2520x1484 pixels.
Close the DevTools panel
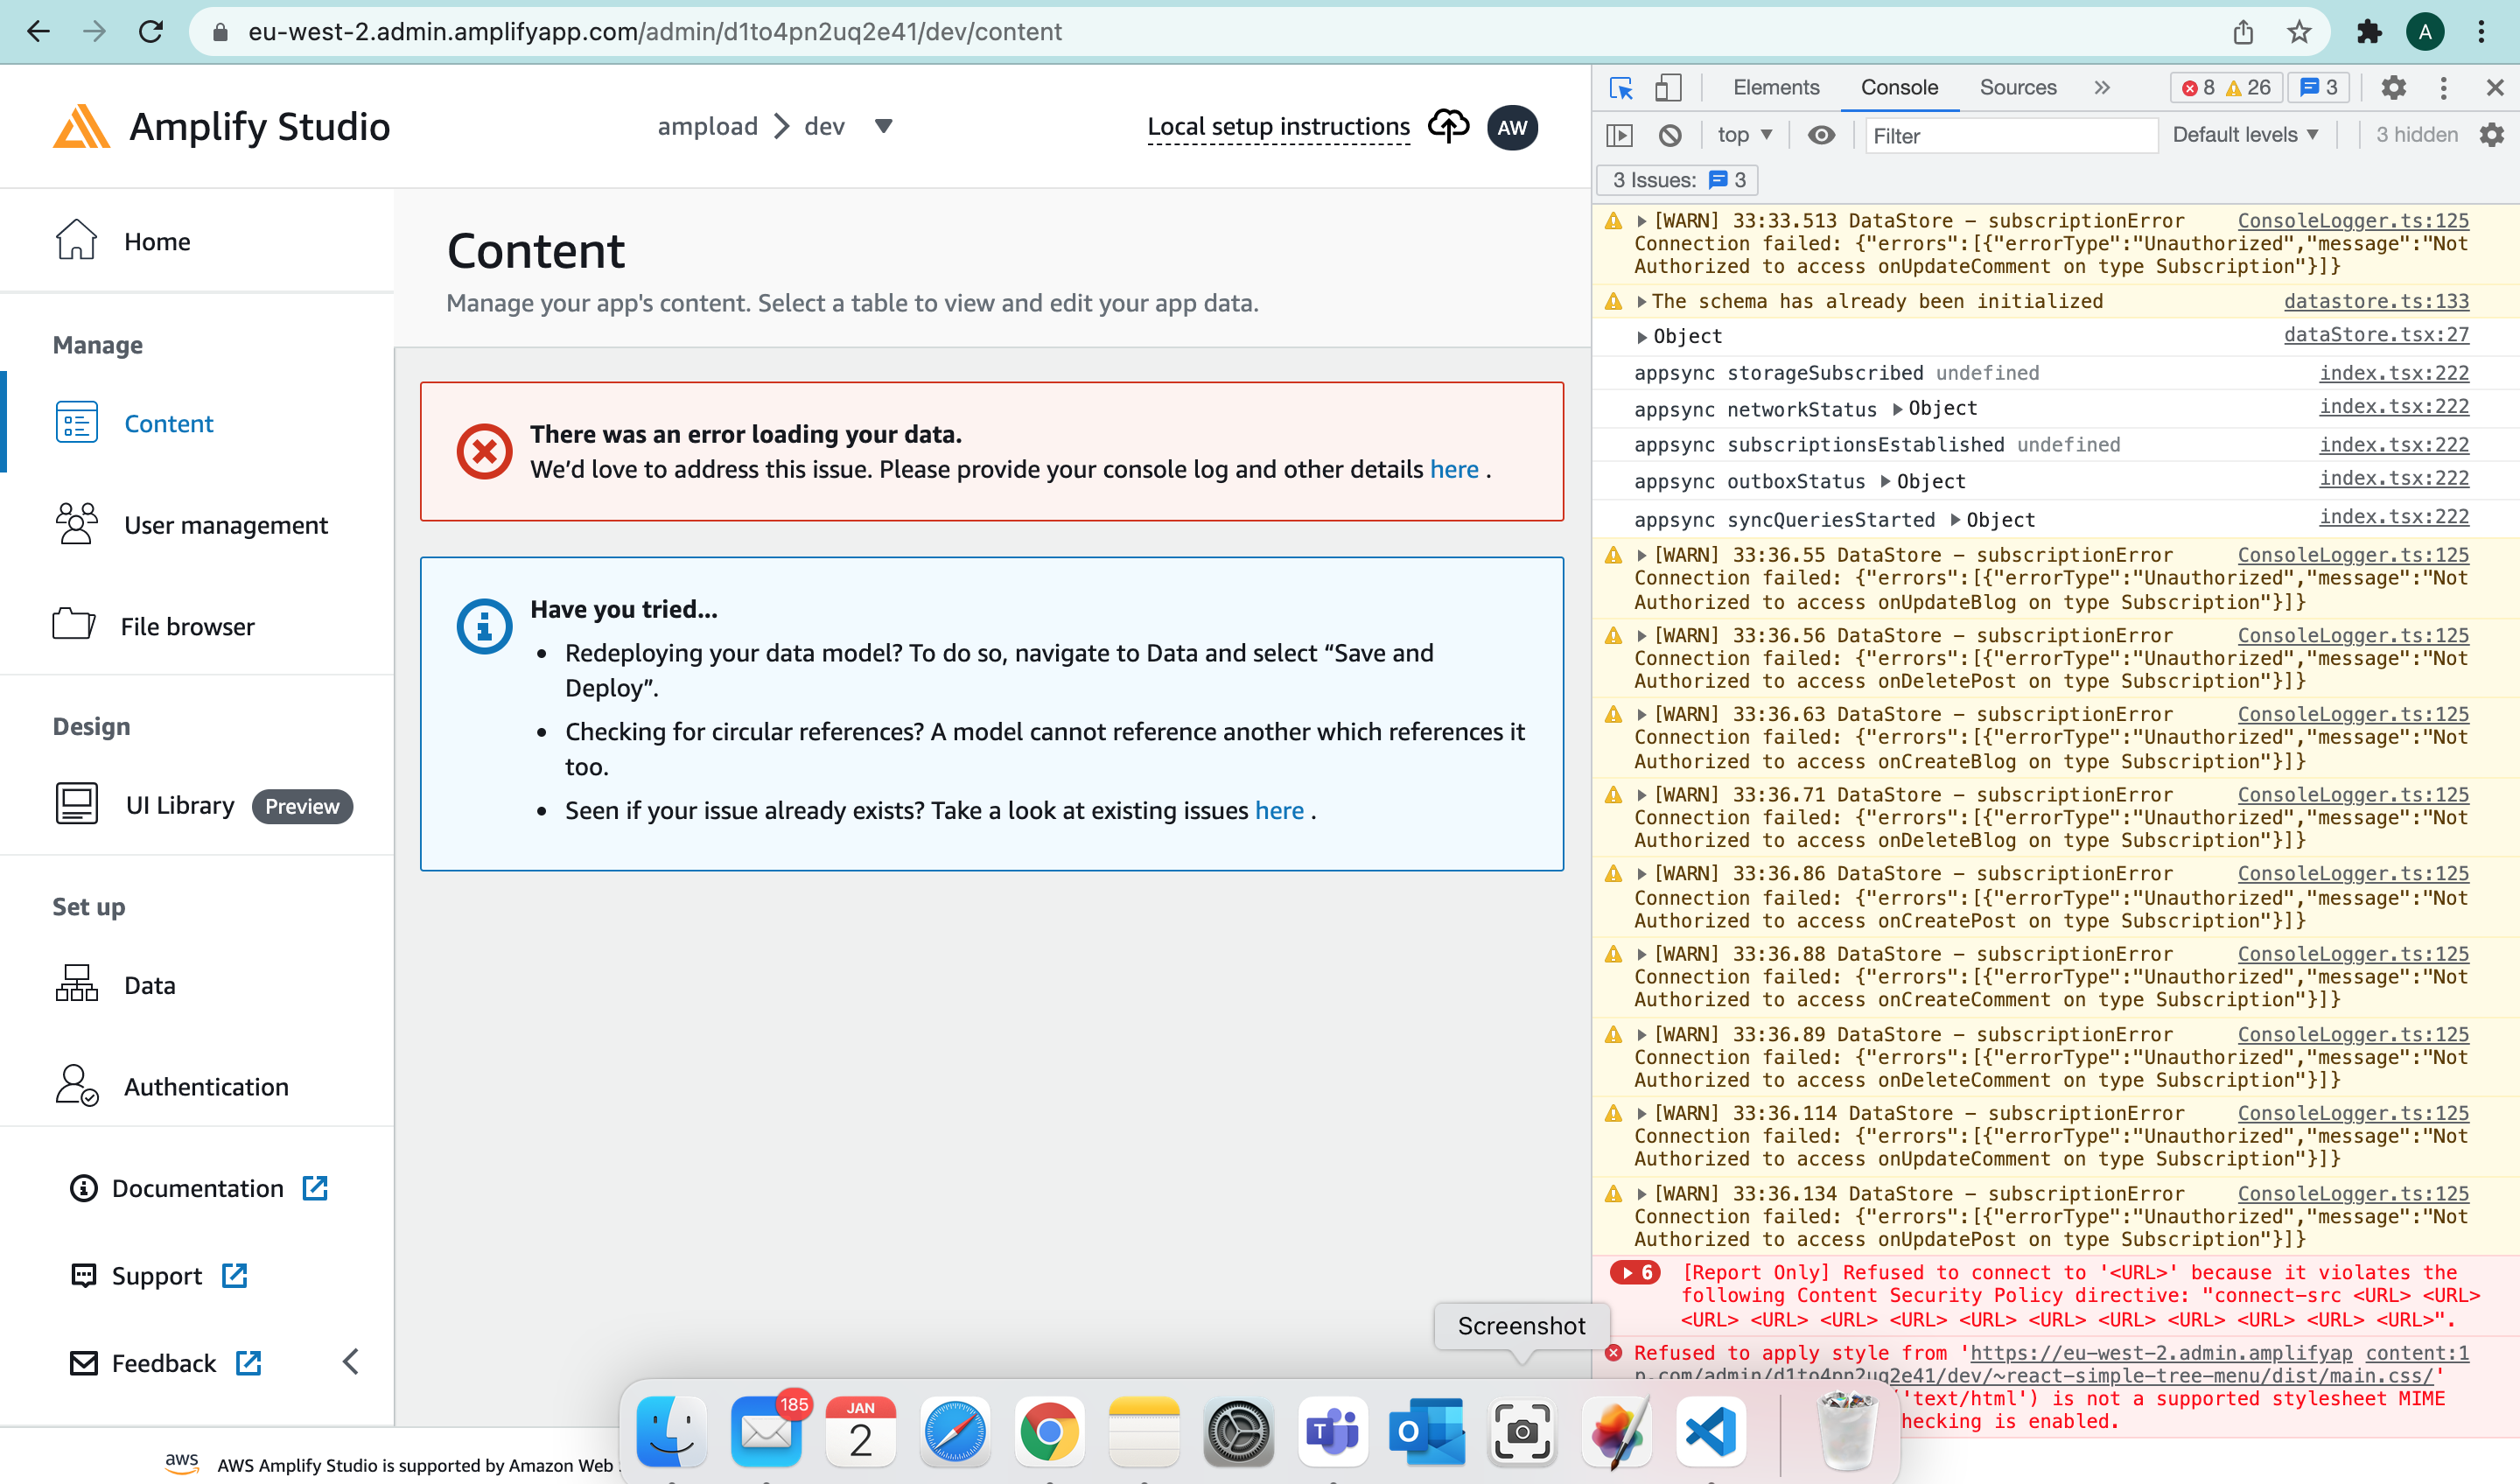[x=2495, y=88]
